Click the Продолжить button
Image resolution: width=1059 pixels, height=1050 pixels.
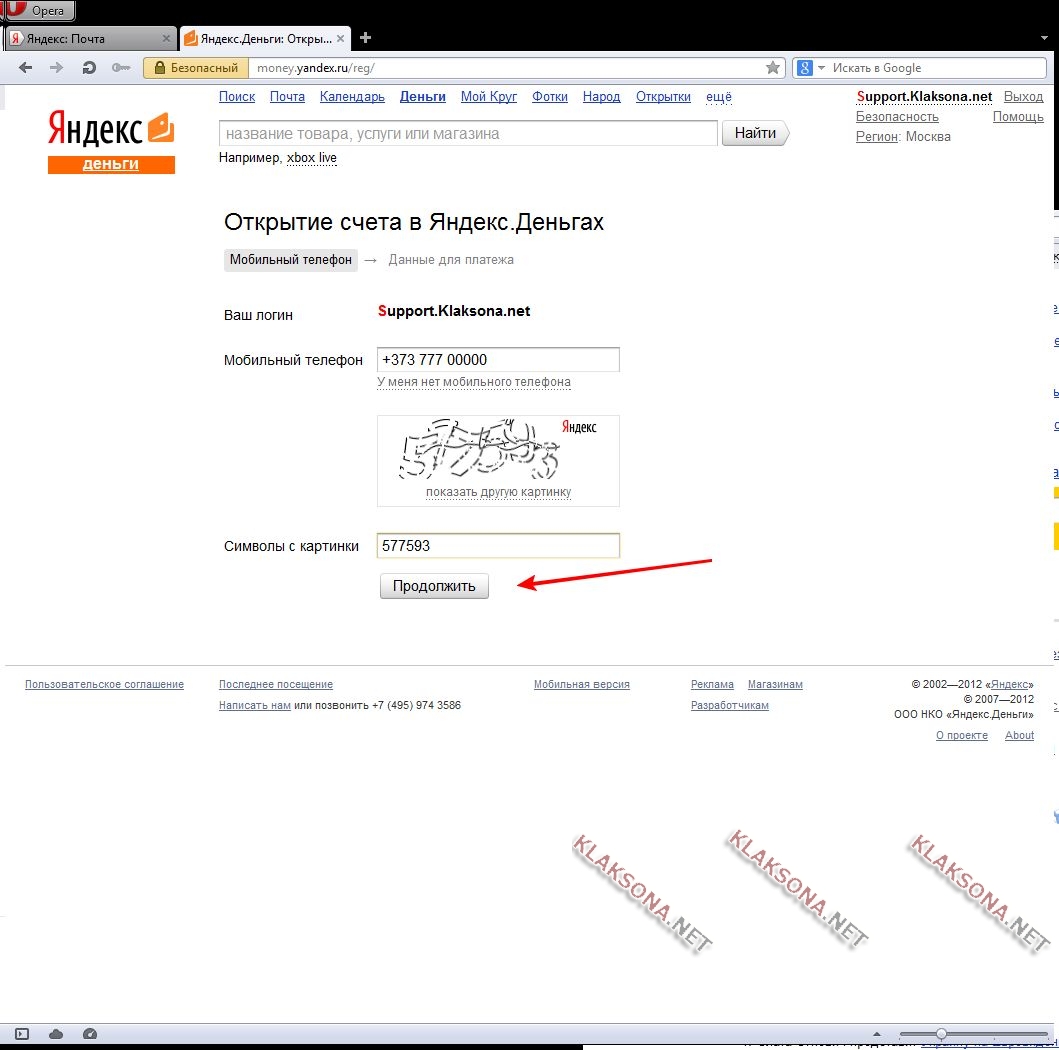pos(434,585)
